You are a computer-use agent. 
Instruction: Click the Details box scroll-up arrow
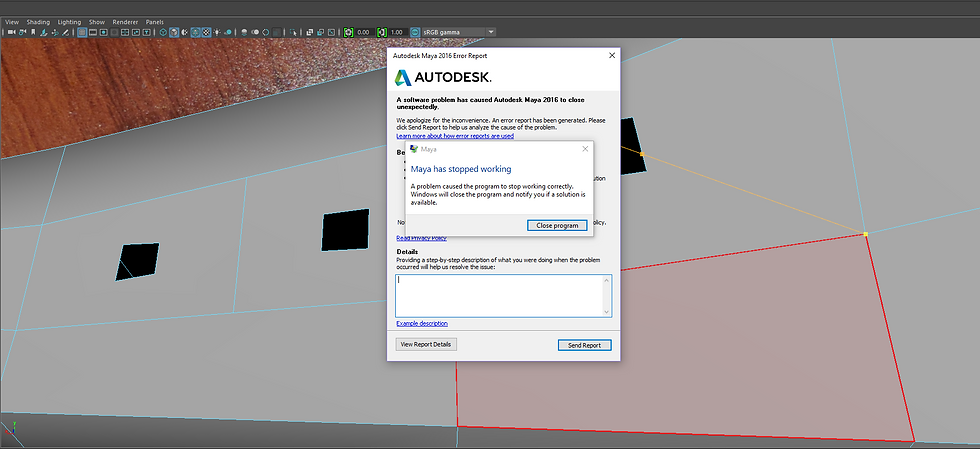click(606, 280)
